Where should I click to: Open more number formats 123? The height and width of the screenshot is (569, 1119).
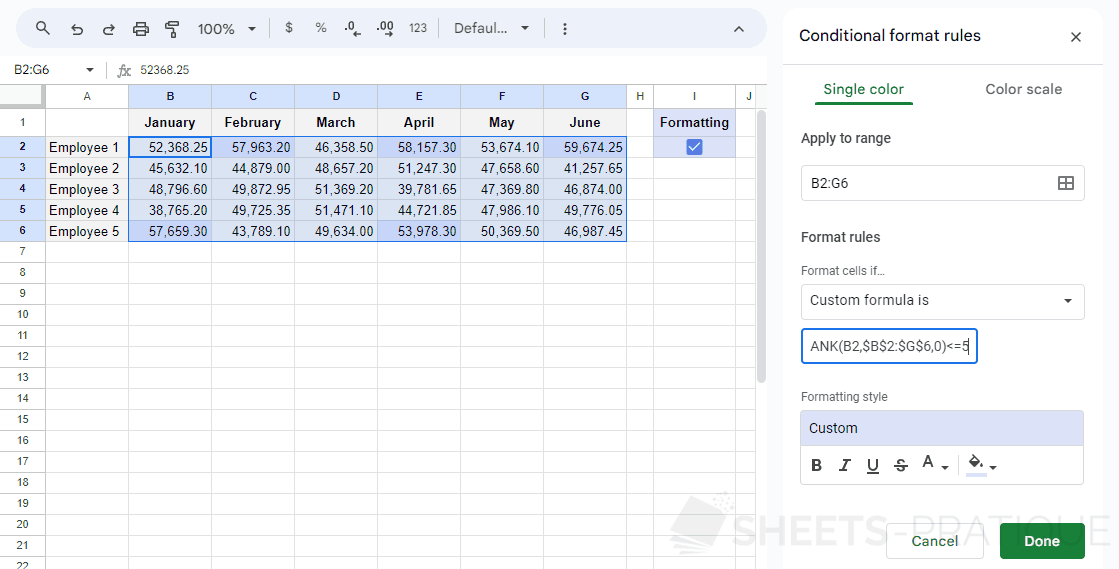pyautogui.click(x=417, y=28)
